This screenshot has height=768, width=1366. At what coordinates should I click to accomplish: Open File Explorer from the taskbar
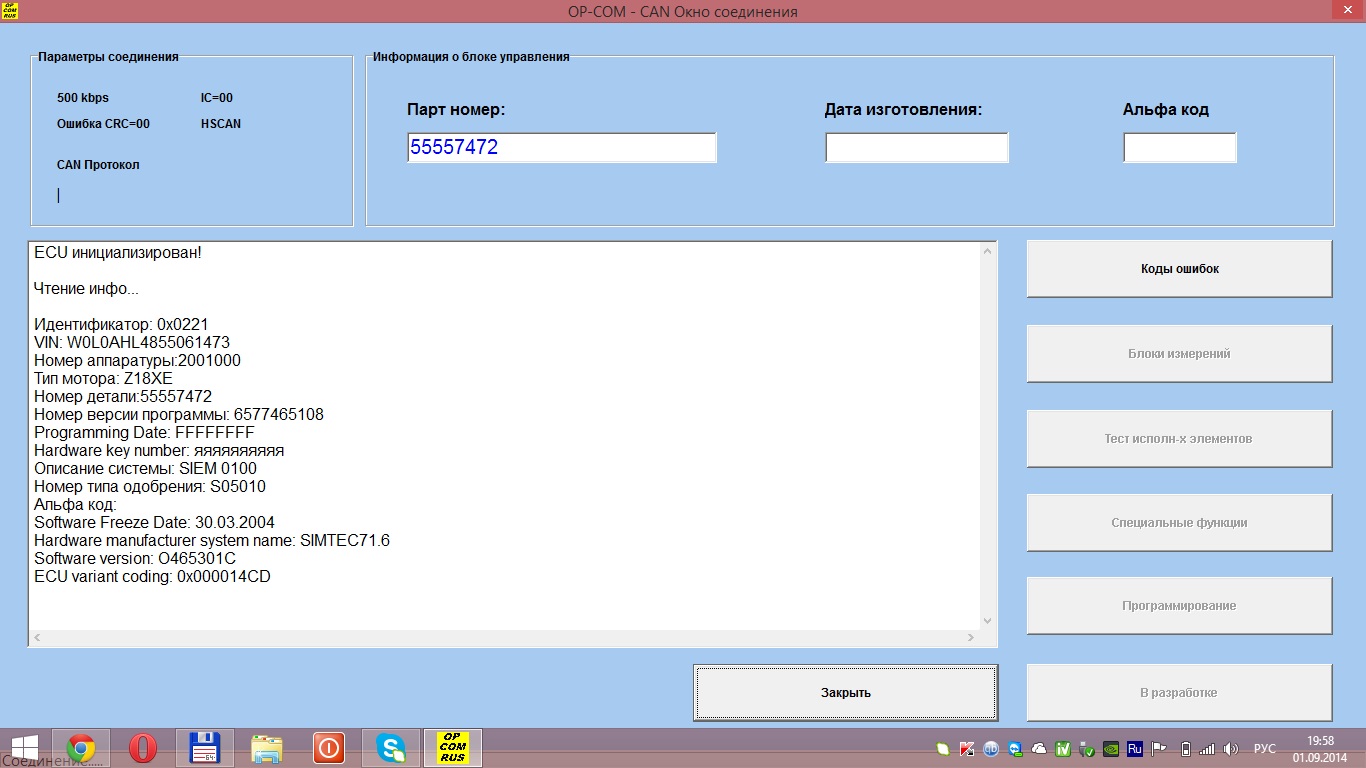pyautogui.click(x=267, y=748)
